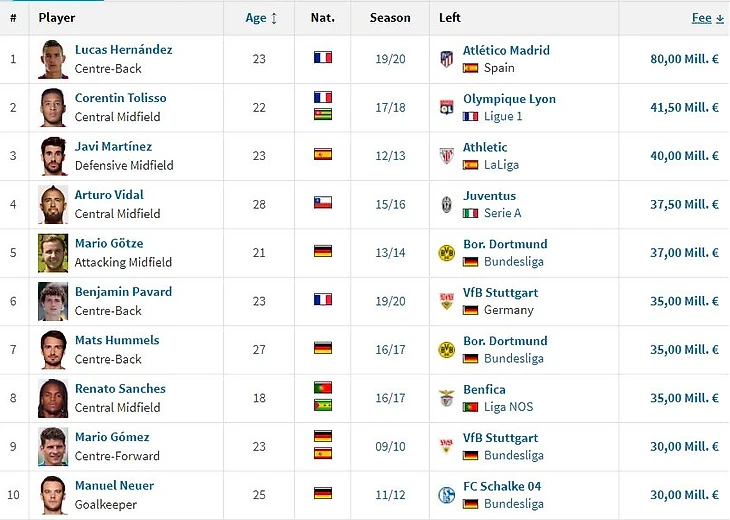Image resolution: width=730 pixels, height=520 pixels.
Task: Click the Atlético Madrid club crest icon
Action: pos(446,59)
